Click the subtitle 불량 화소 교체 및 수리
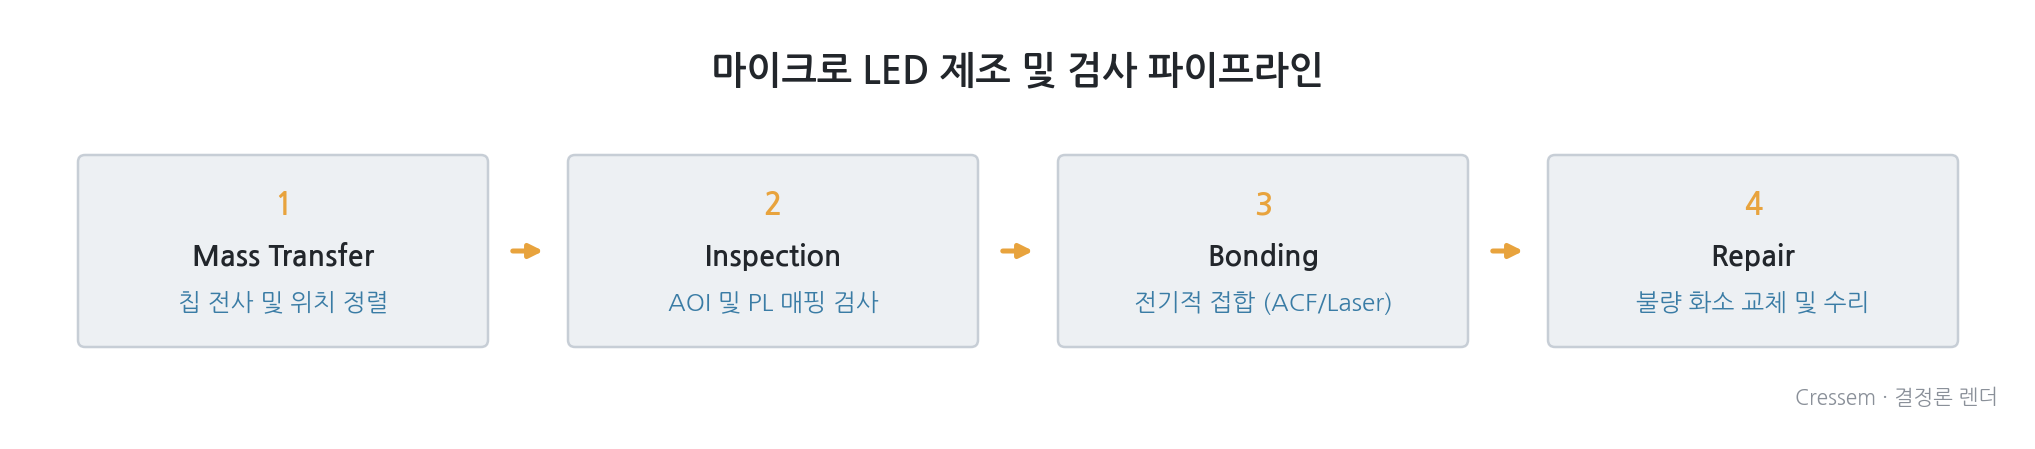 click(x=1753, y=302)
